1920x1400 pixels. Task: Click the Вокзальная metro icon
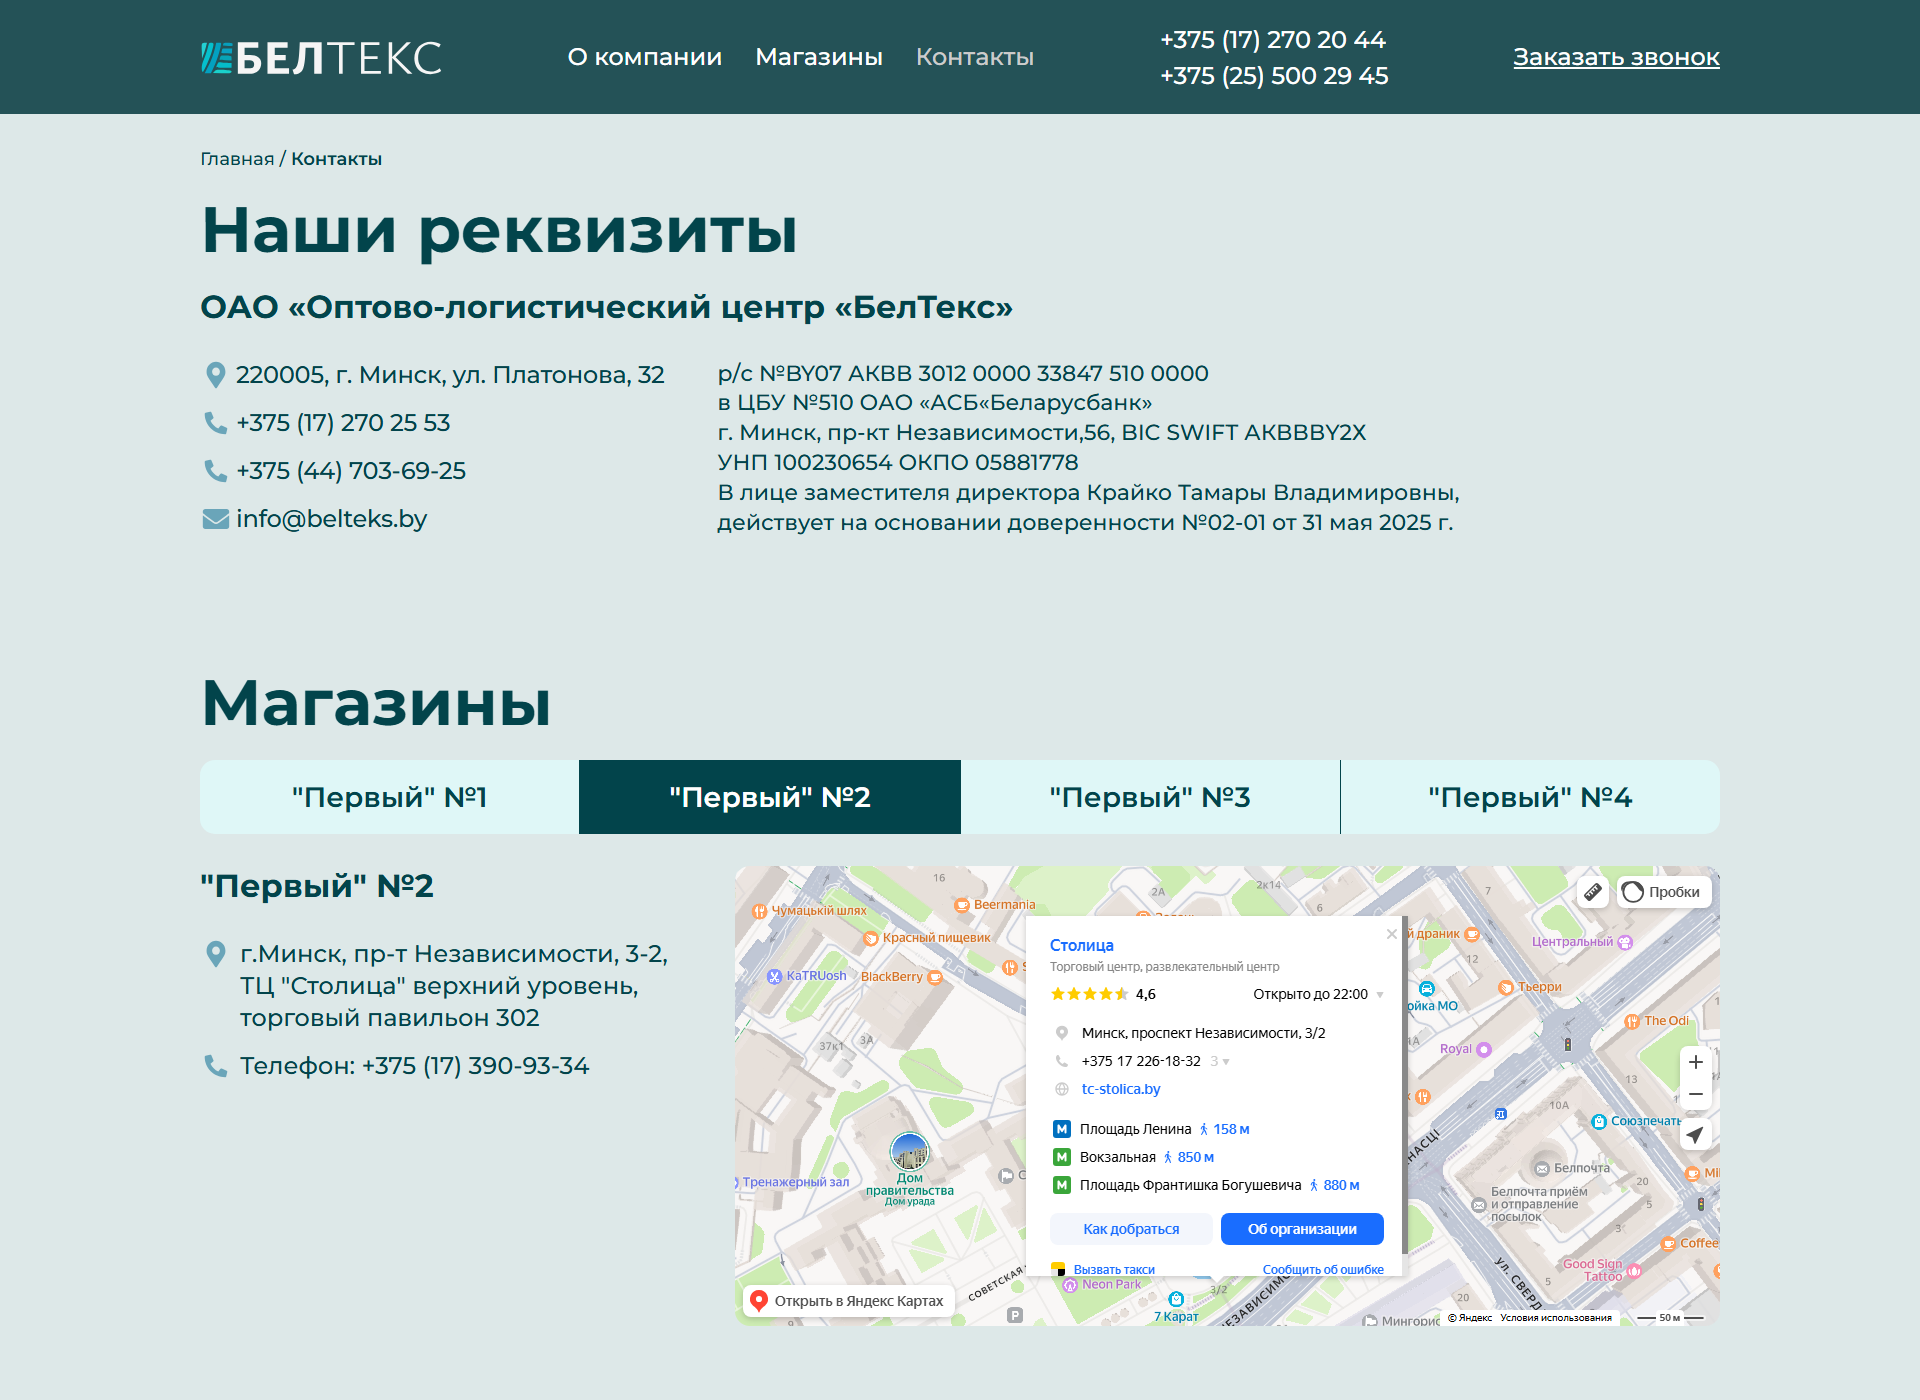click(1062, 1157)
